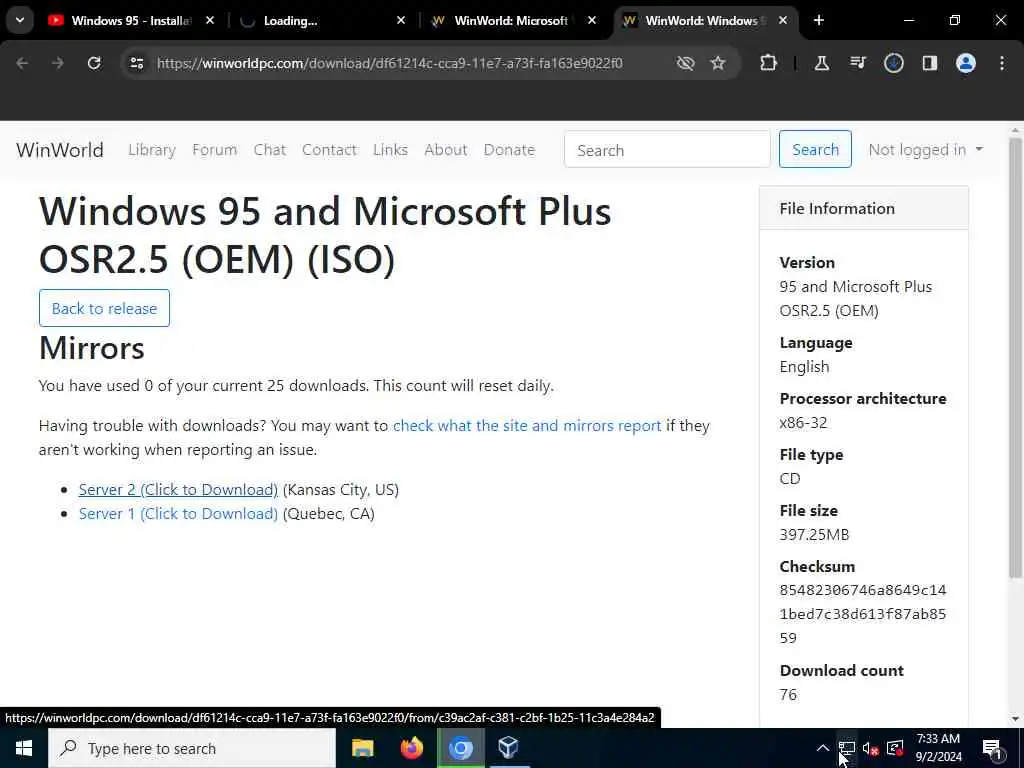Go forward to next page
1024x768 pixels.
pos(57,63)
